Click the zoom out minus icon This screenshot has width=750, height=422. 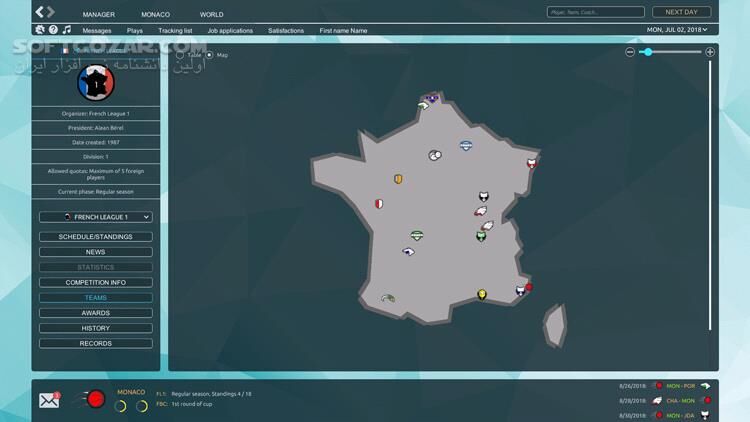pyautogui.click(x=630, y=52)
